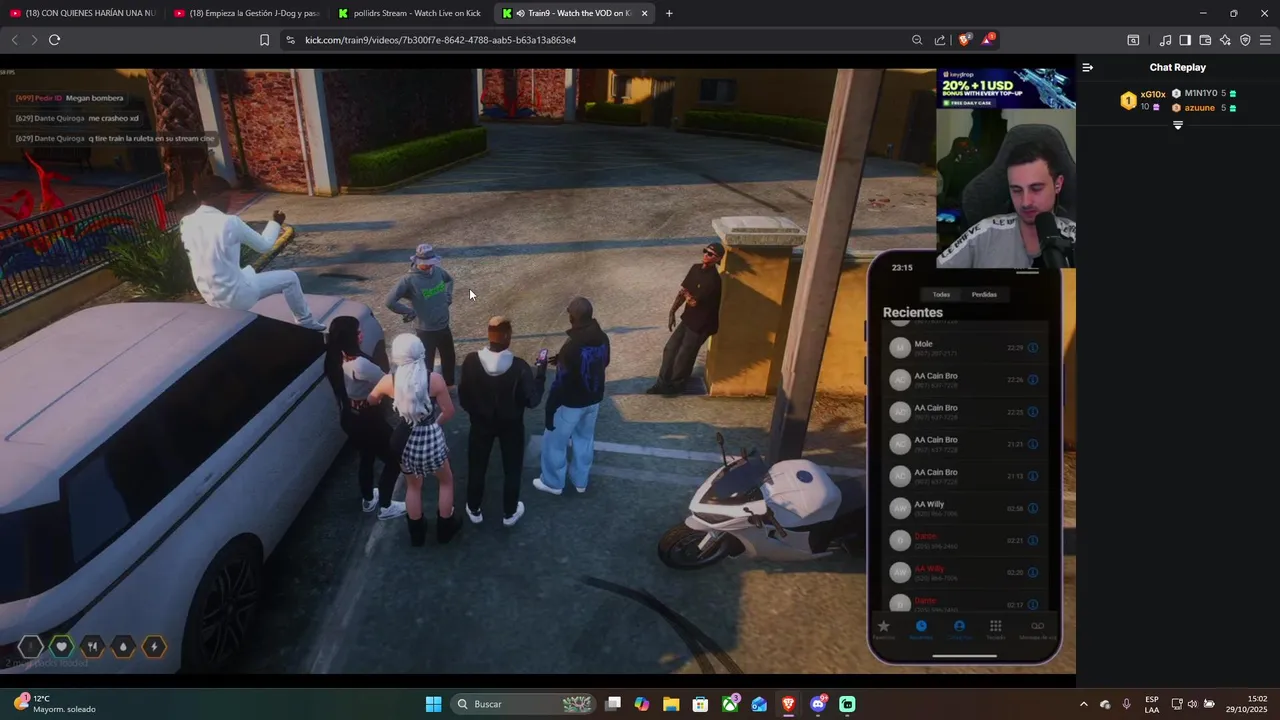Open zoom control in address bar
1280x720 pixels.
click(917, 40)
